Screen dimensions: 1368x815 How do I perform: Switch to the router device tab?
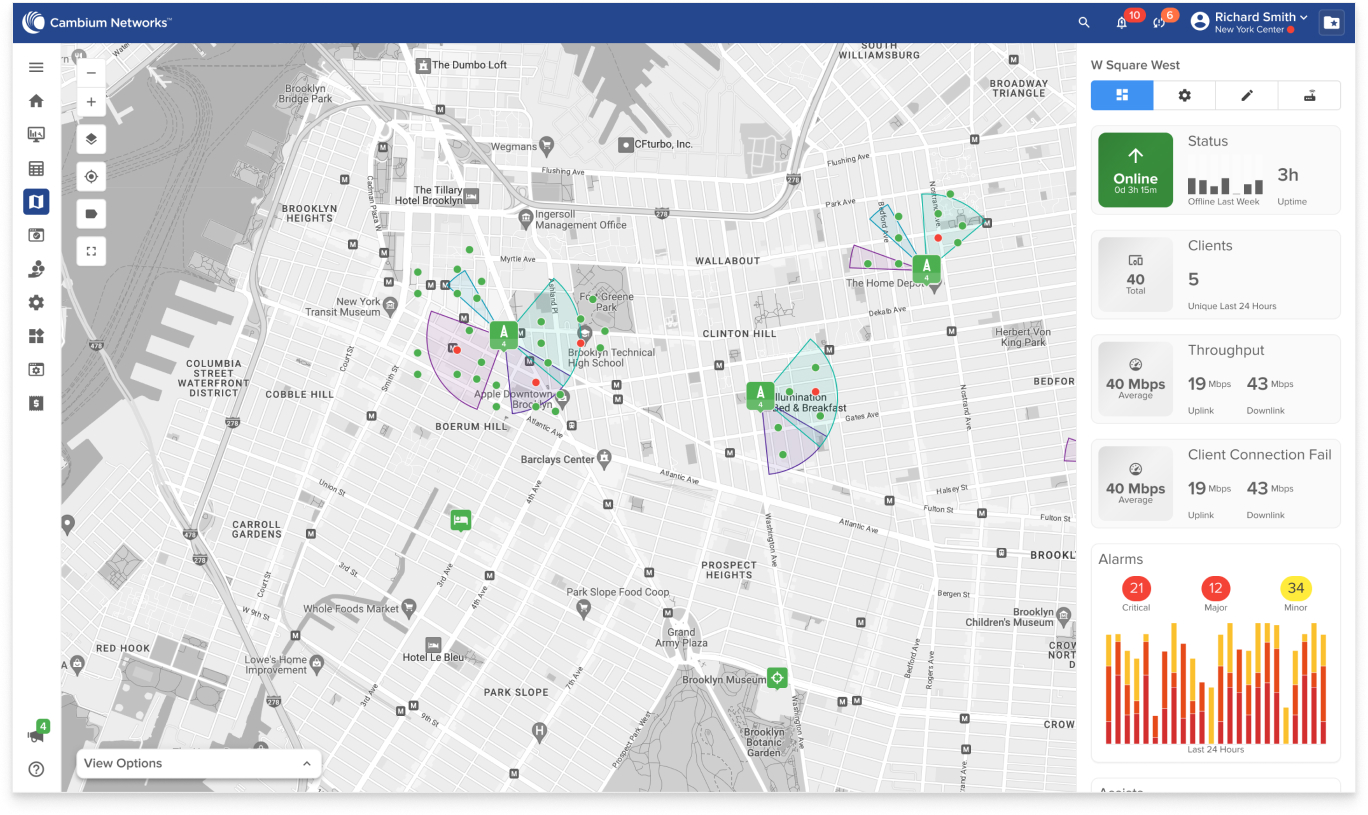[1309, 95]
